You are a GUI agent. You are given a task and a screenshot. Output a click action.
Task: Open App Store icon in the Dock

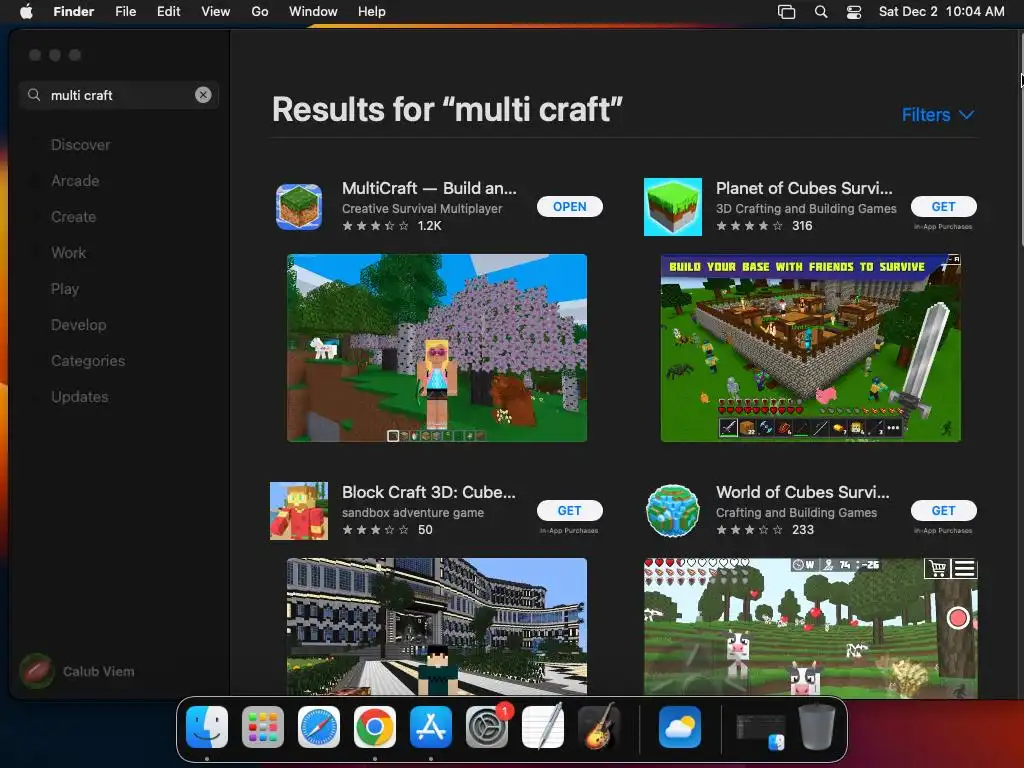[x=431, y=727]
